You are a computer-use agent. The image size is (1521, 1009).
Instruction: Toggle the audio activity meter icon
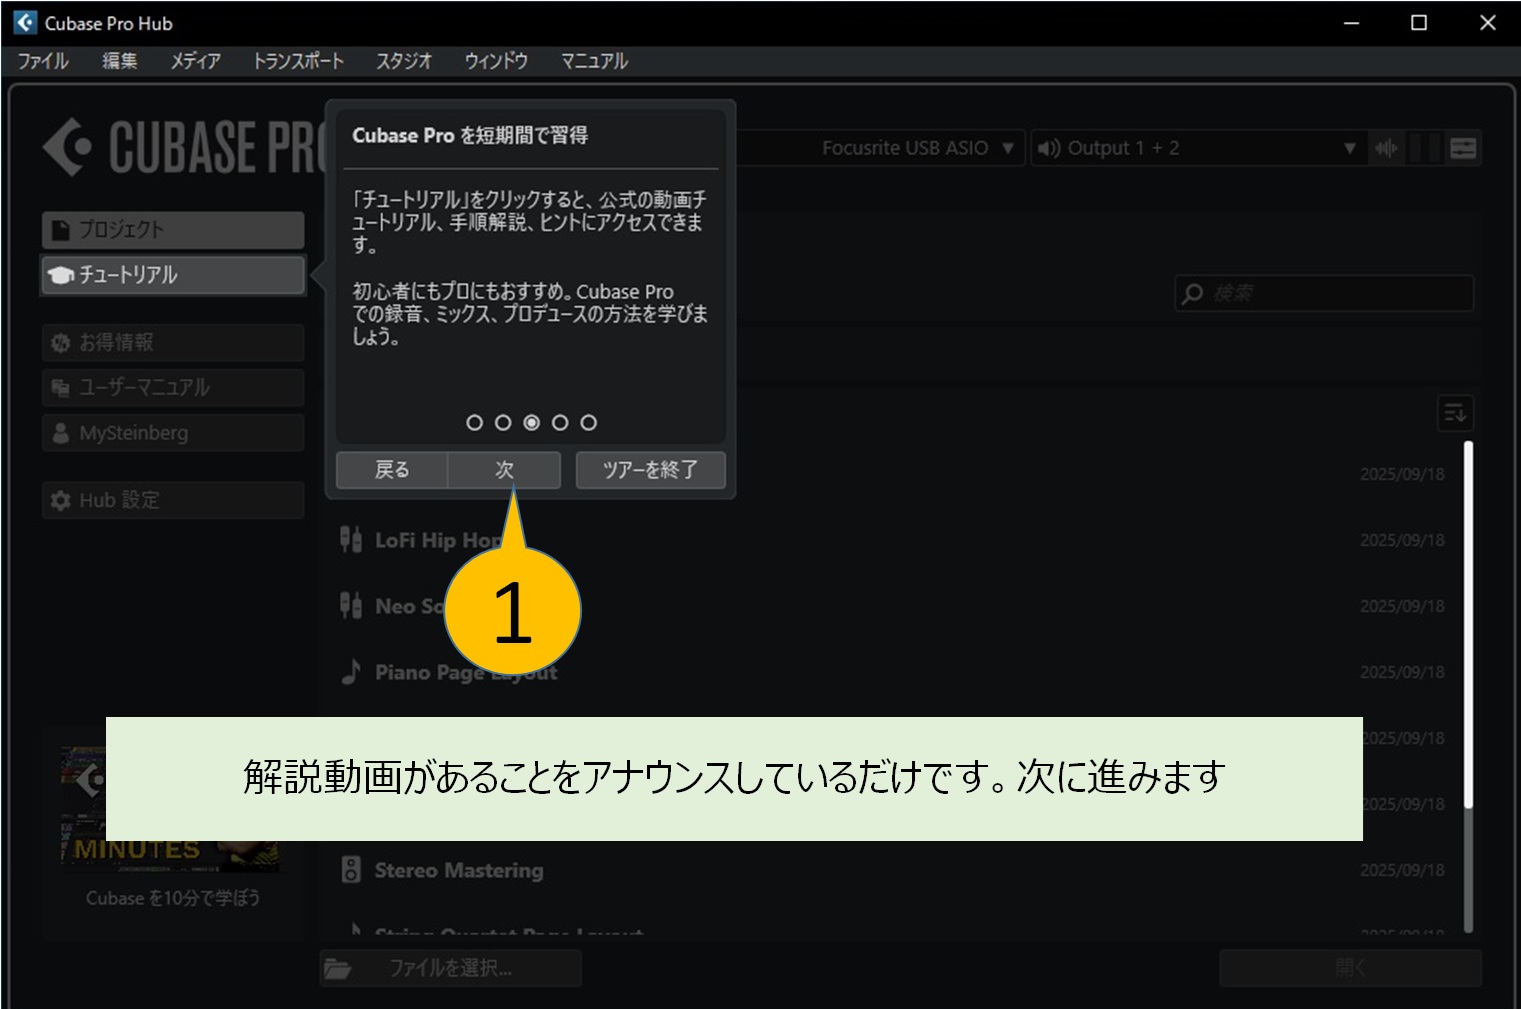coord(1386,147)
